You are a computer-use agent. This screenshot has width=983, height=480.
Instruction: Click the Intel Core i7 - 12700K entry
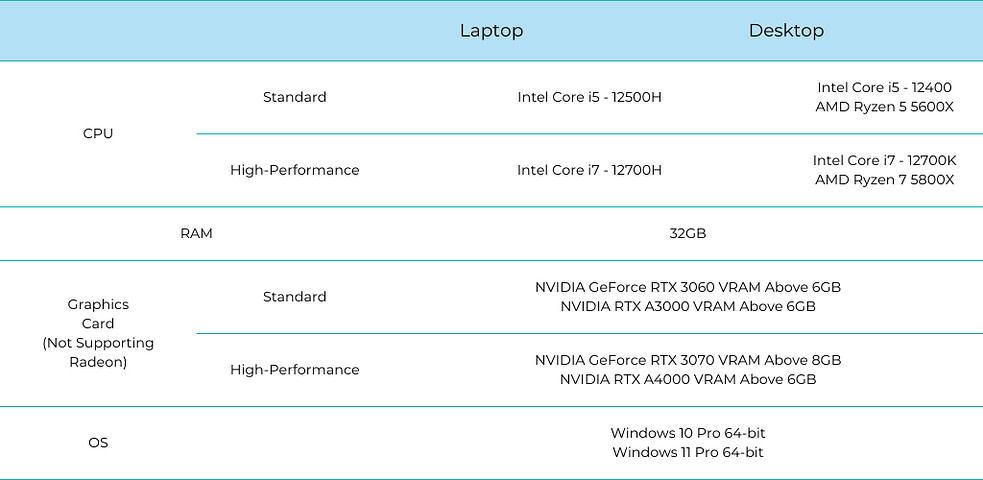pyautogui.click(x=884, y=160)
